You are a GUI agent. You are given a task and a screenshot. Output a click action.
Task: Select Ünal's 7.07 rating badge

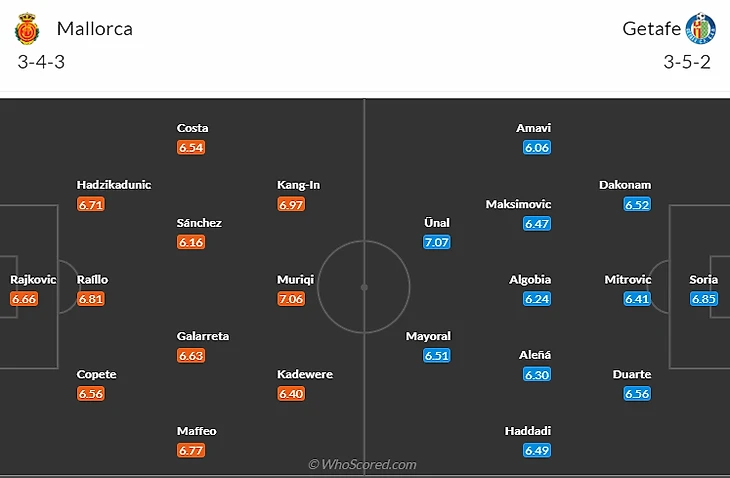[x=436, y=242]
